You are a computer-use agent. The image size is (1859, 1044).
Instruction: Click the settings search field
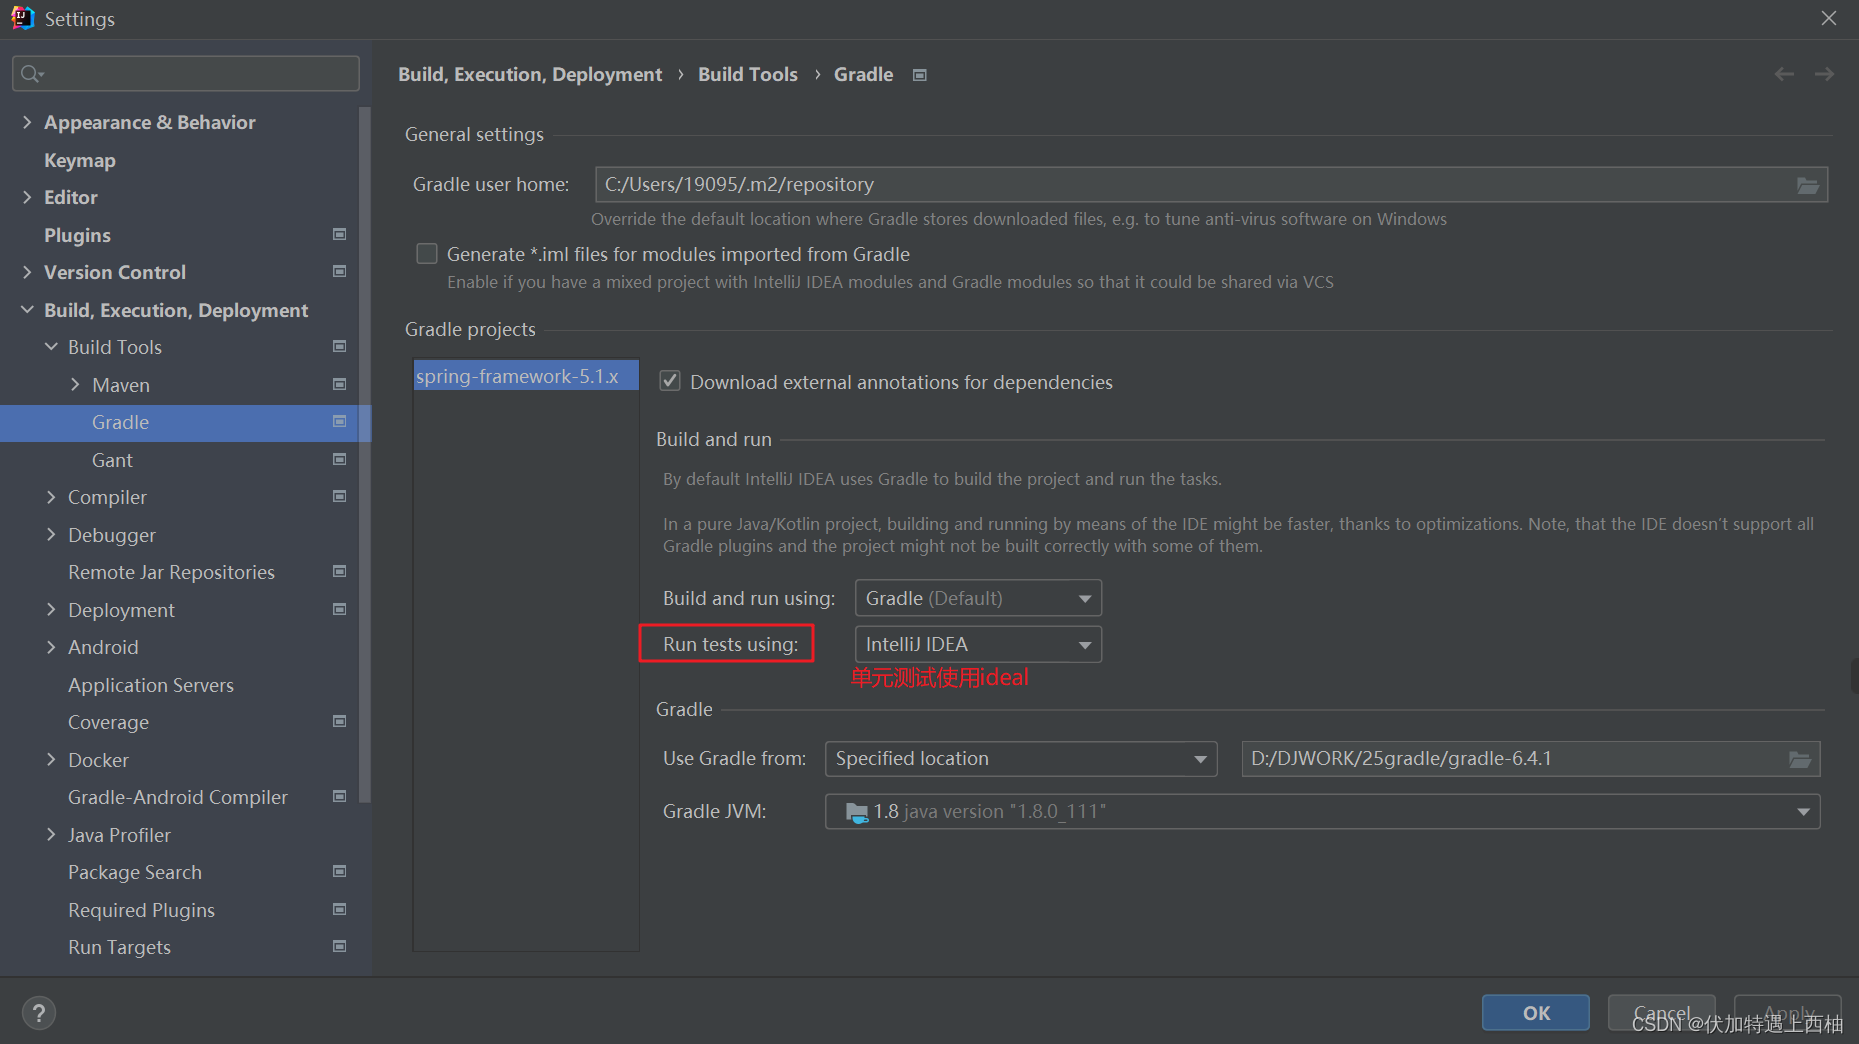(x=186, y=74)
